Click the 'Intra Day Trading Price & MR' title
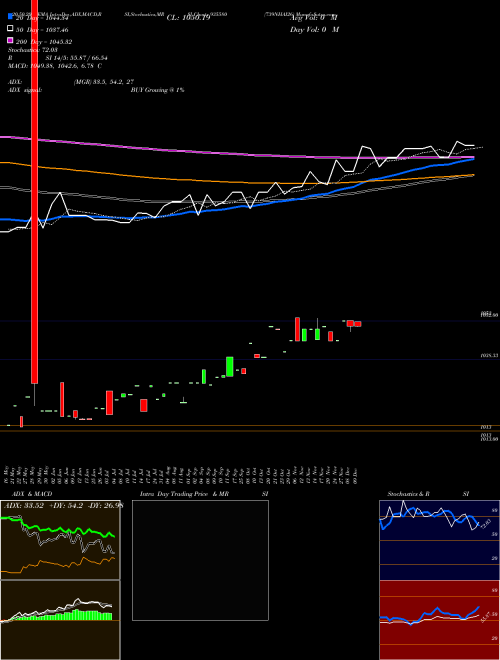500x660 pixels. coord(184,494)
